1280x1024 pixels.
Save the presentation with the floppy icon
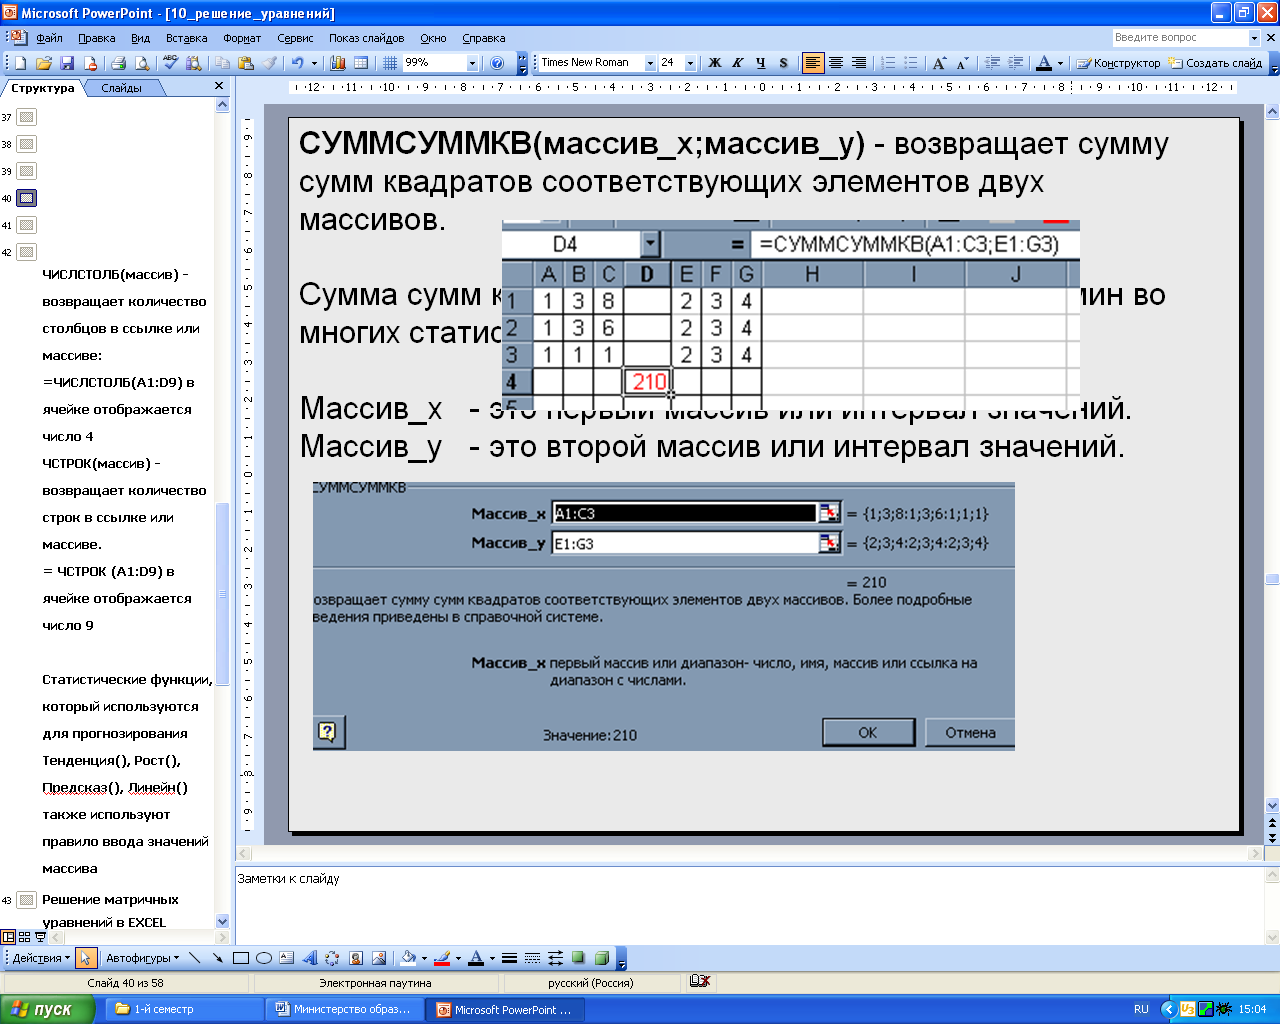point(67,63)
